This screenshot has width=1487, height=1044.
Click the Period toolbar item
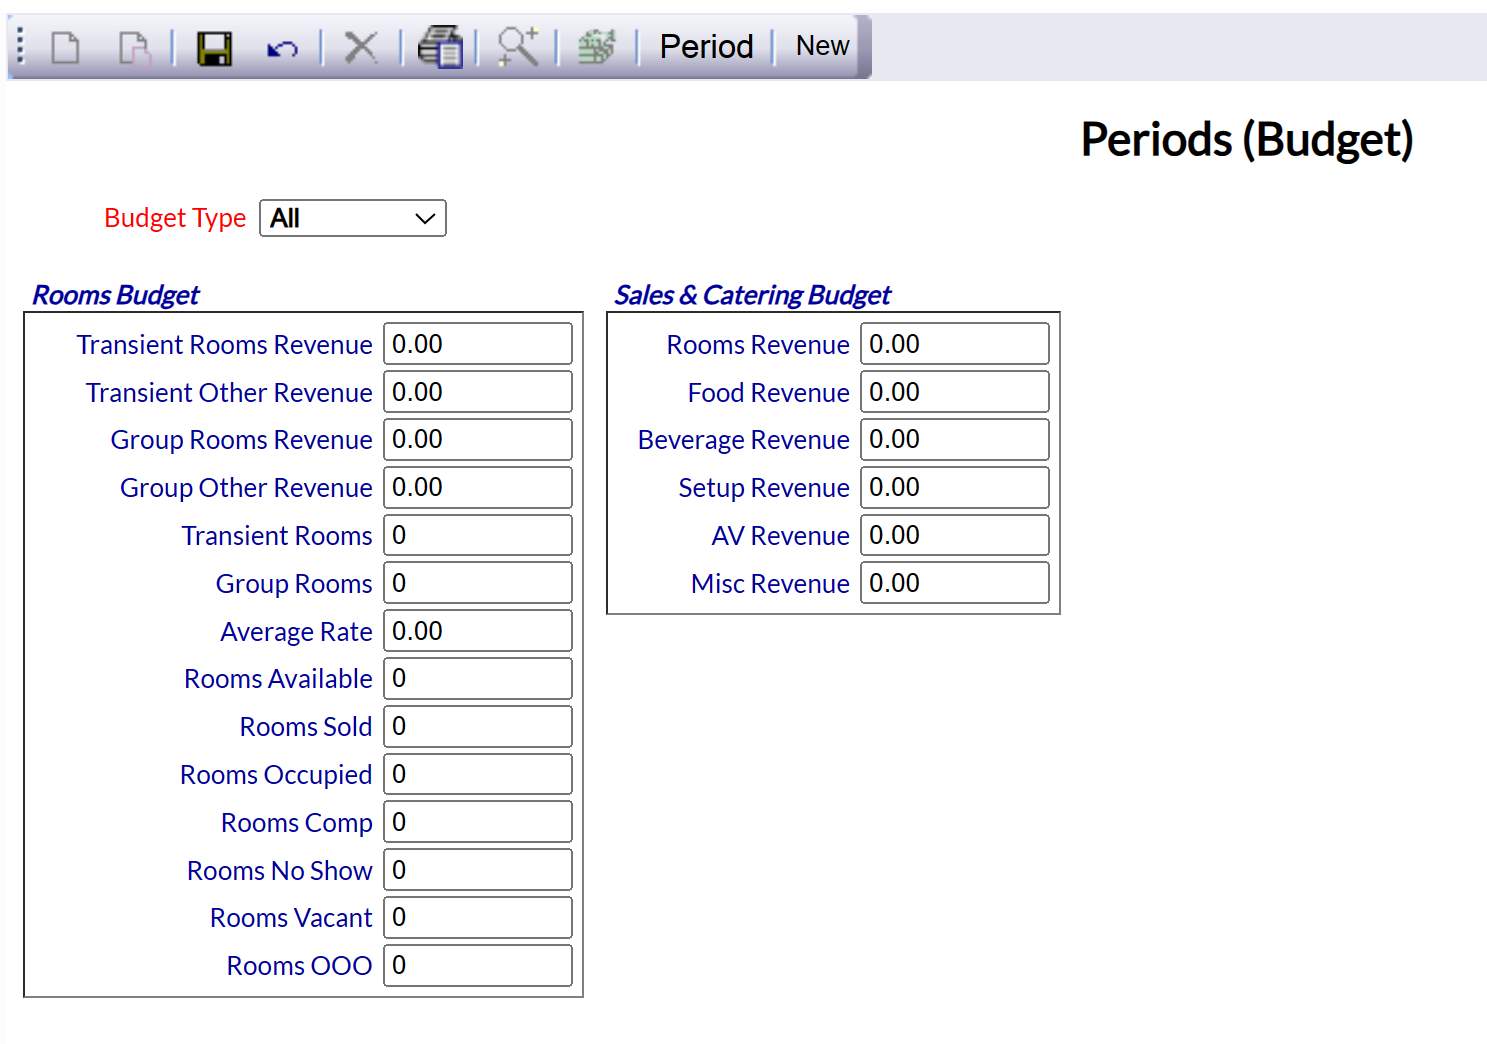pos(706,47)
